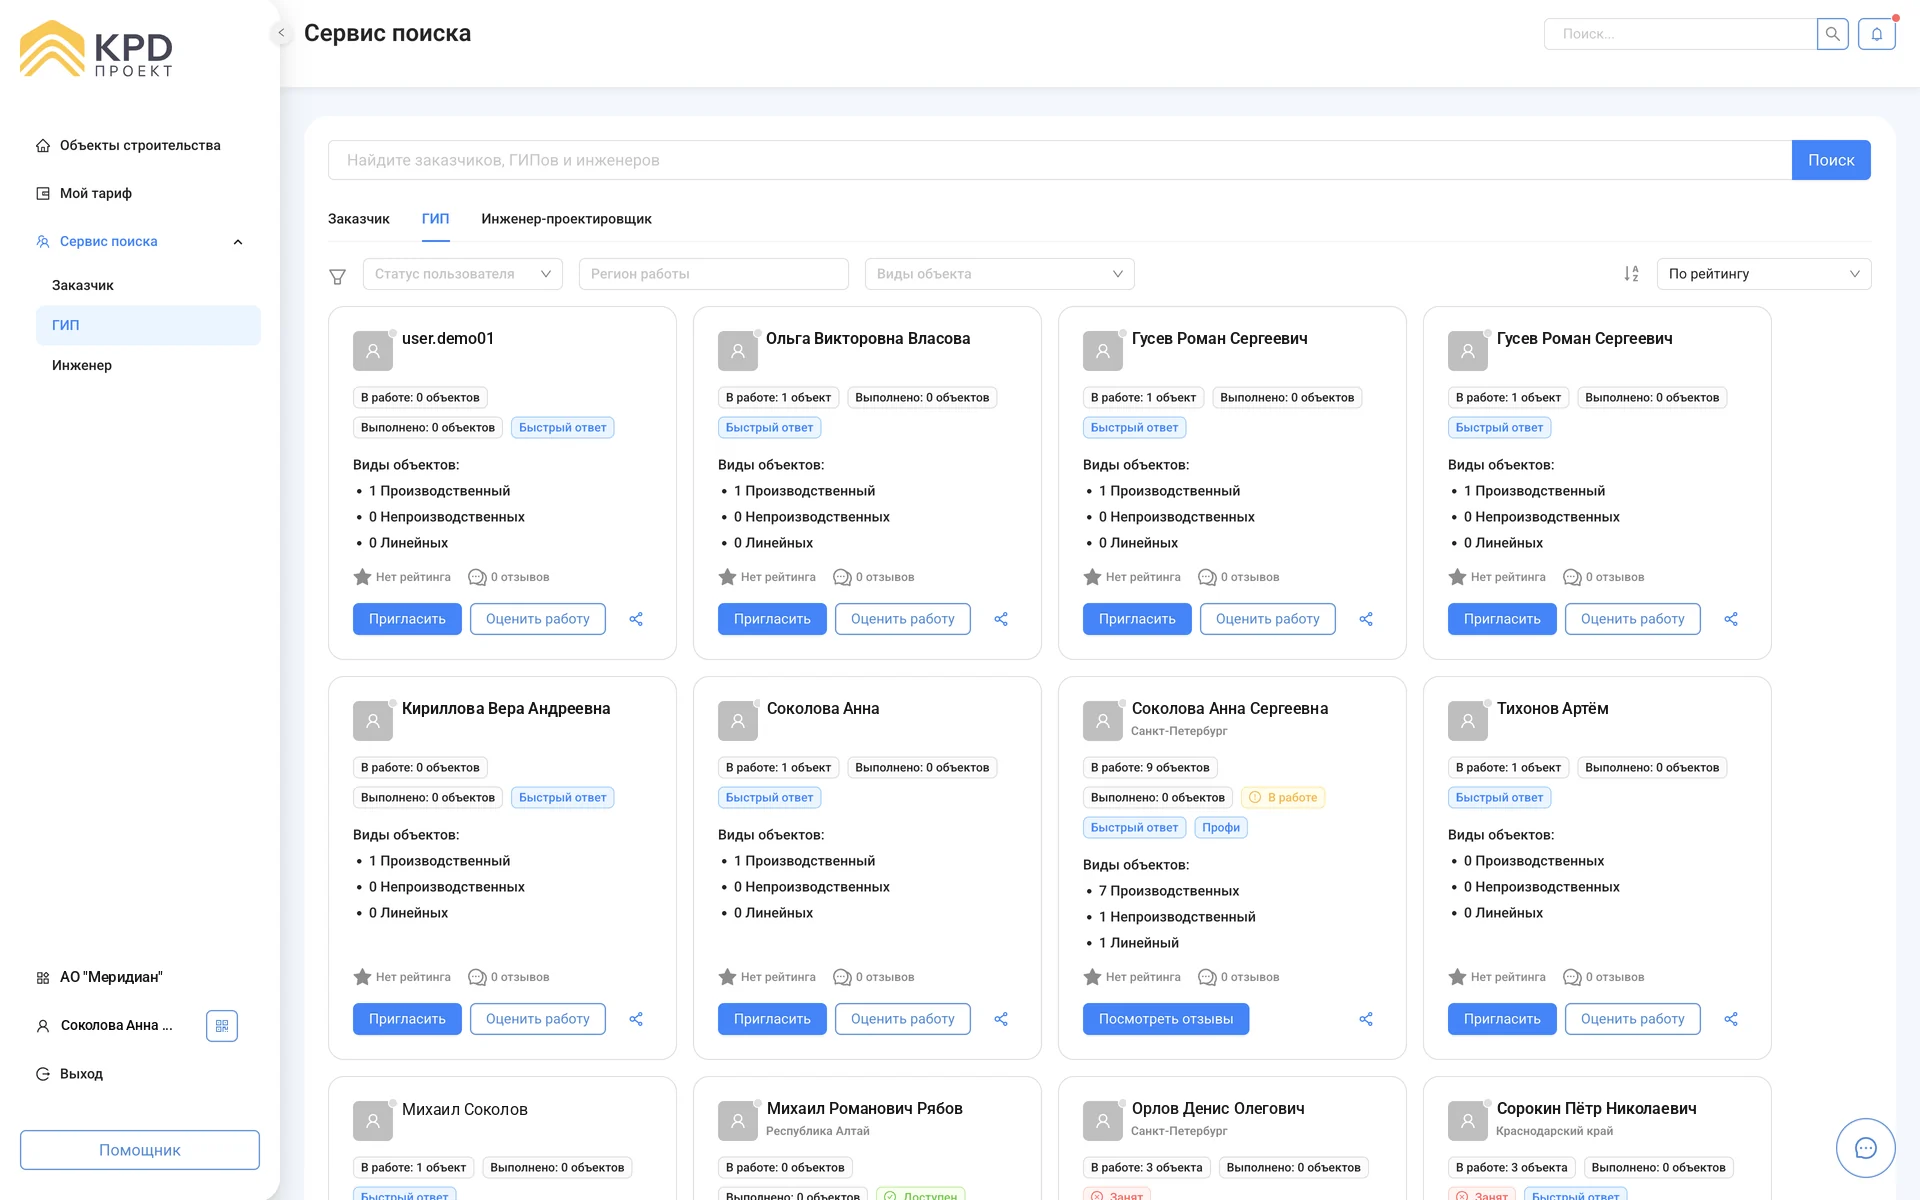
Task: Open the Помощник button
Action: [x=140, y=1150]
